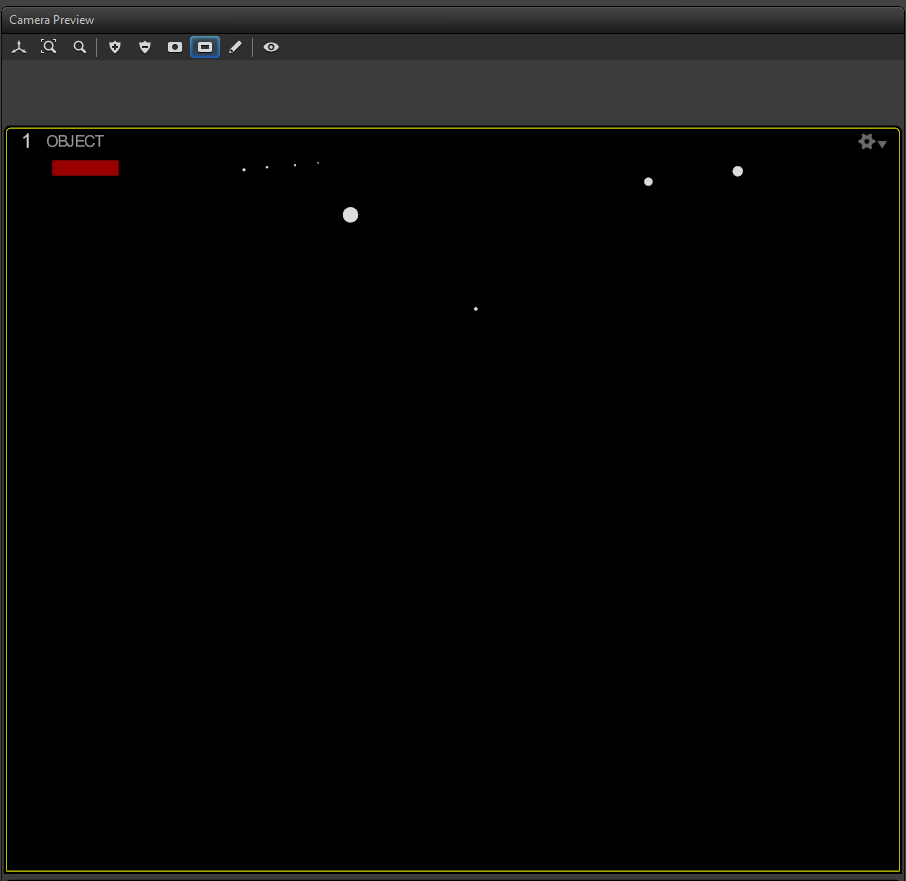Click the leftmost dot in the four-dot row
This screenshot has height=881, width=906.
(244, 170)
